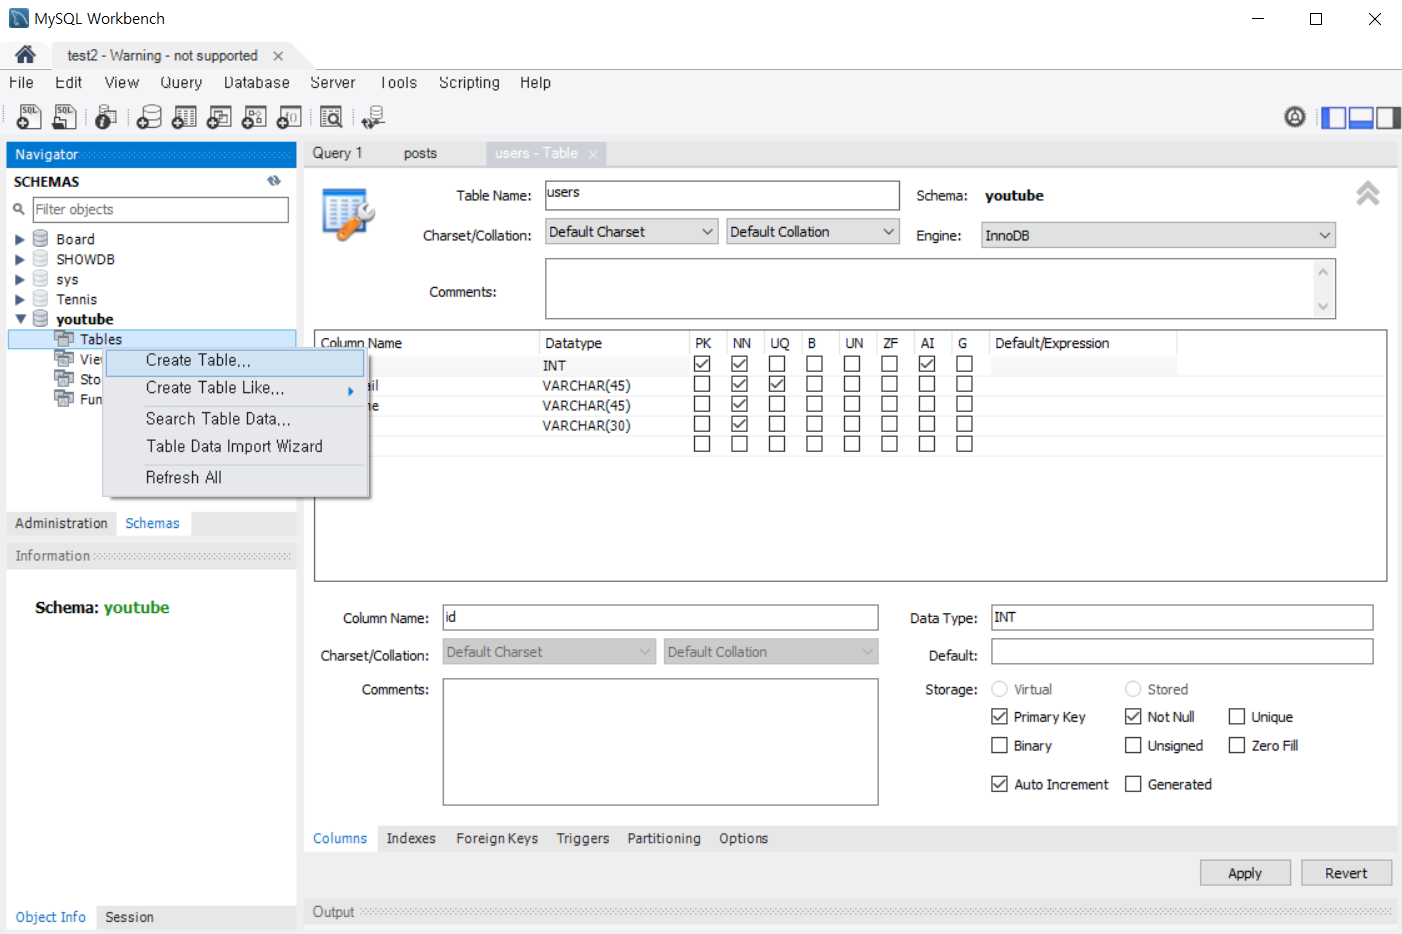Choose Table Data Import Wizard
Viewport: 1402px width, 934px height.
[236, 447]
